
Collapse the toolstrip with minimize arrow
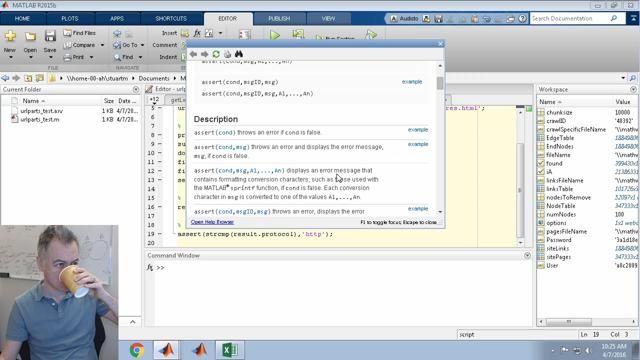pos(633,18)
